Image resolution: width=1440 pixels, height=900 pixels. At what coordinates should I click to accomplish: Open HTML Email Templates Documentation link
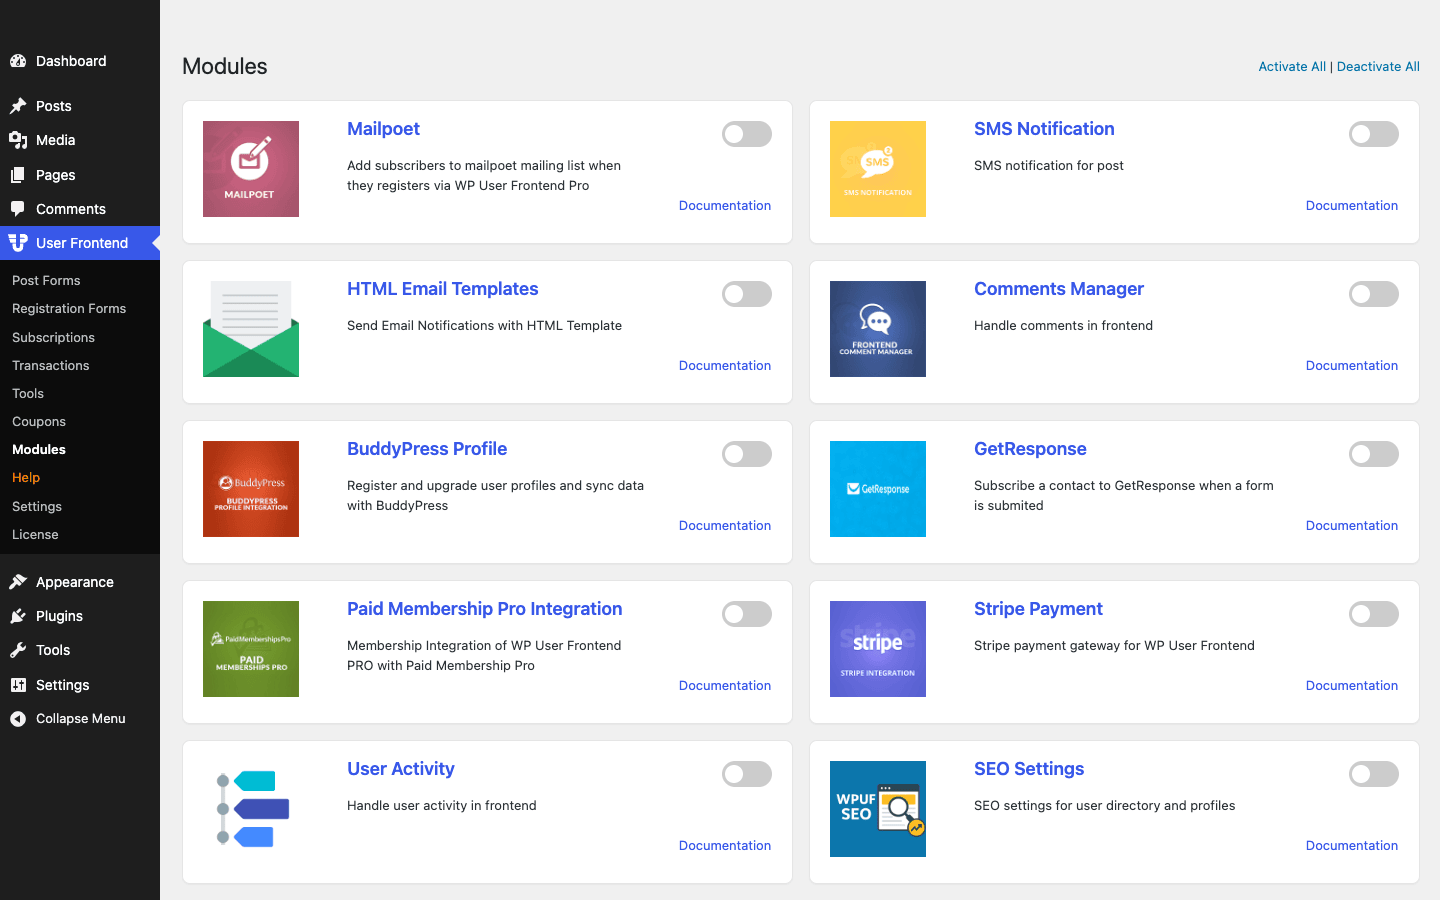[725, 366]
